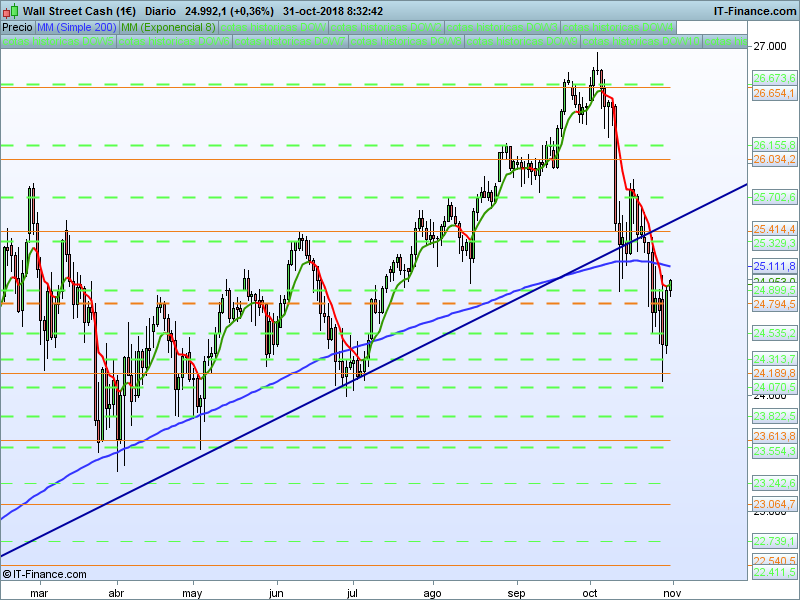
Task: Select the 24.189,8 orange price label
Action: (x=774, y=373)
